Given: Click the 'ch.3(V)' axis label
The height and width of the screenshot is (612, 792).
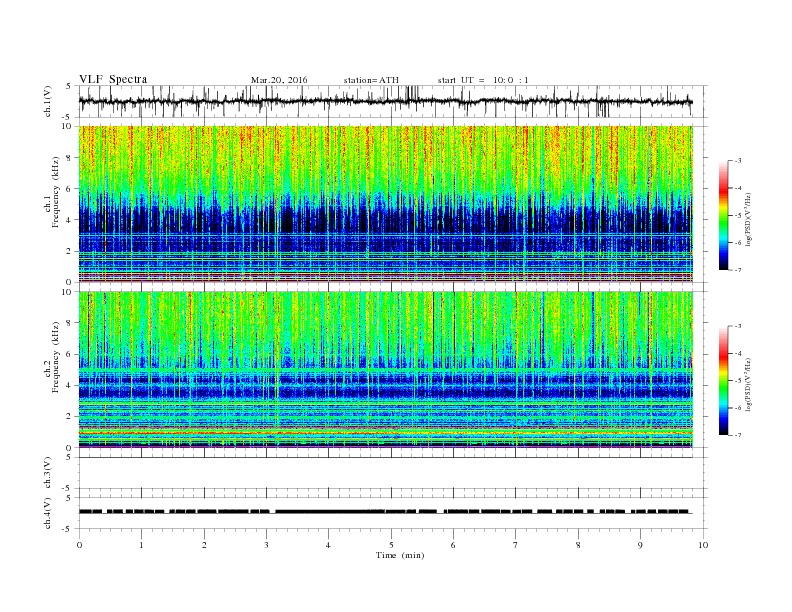Looking at the screenshot, I should pyautogui.click(x=48, y=473).
